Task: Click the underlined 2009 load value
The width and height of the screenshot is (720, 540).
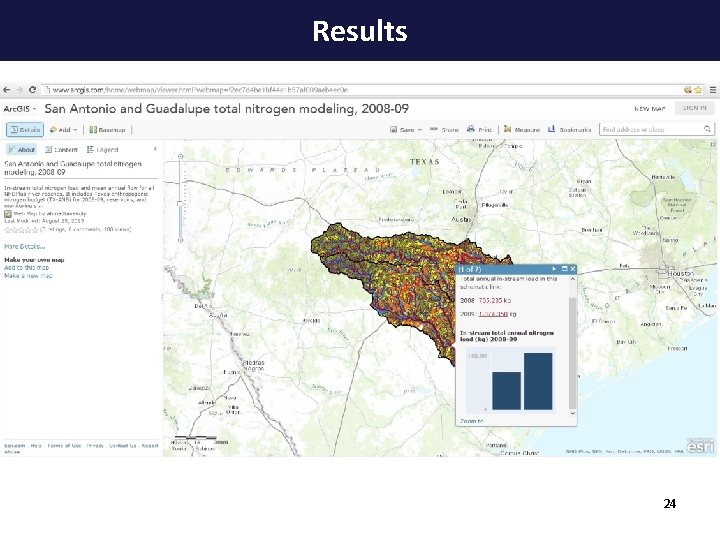Action: tap(493, 314)
